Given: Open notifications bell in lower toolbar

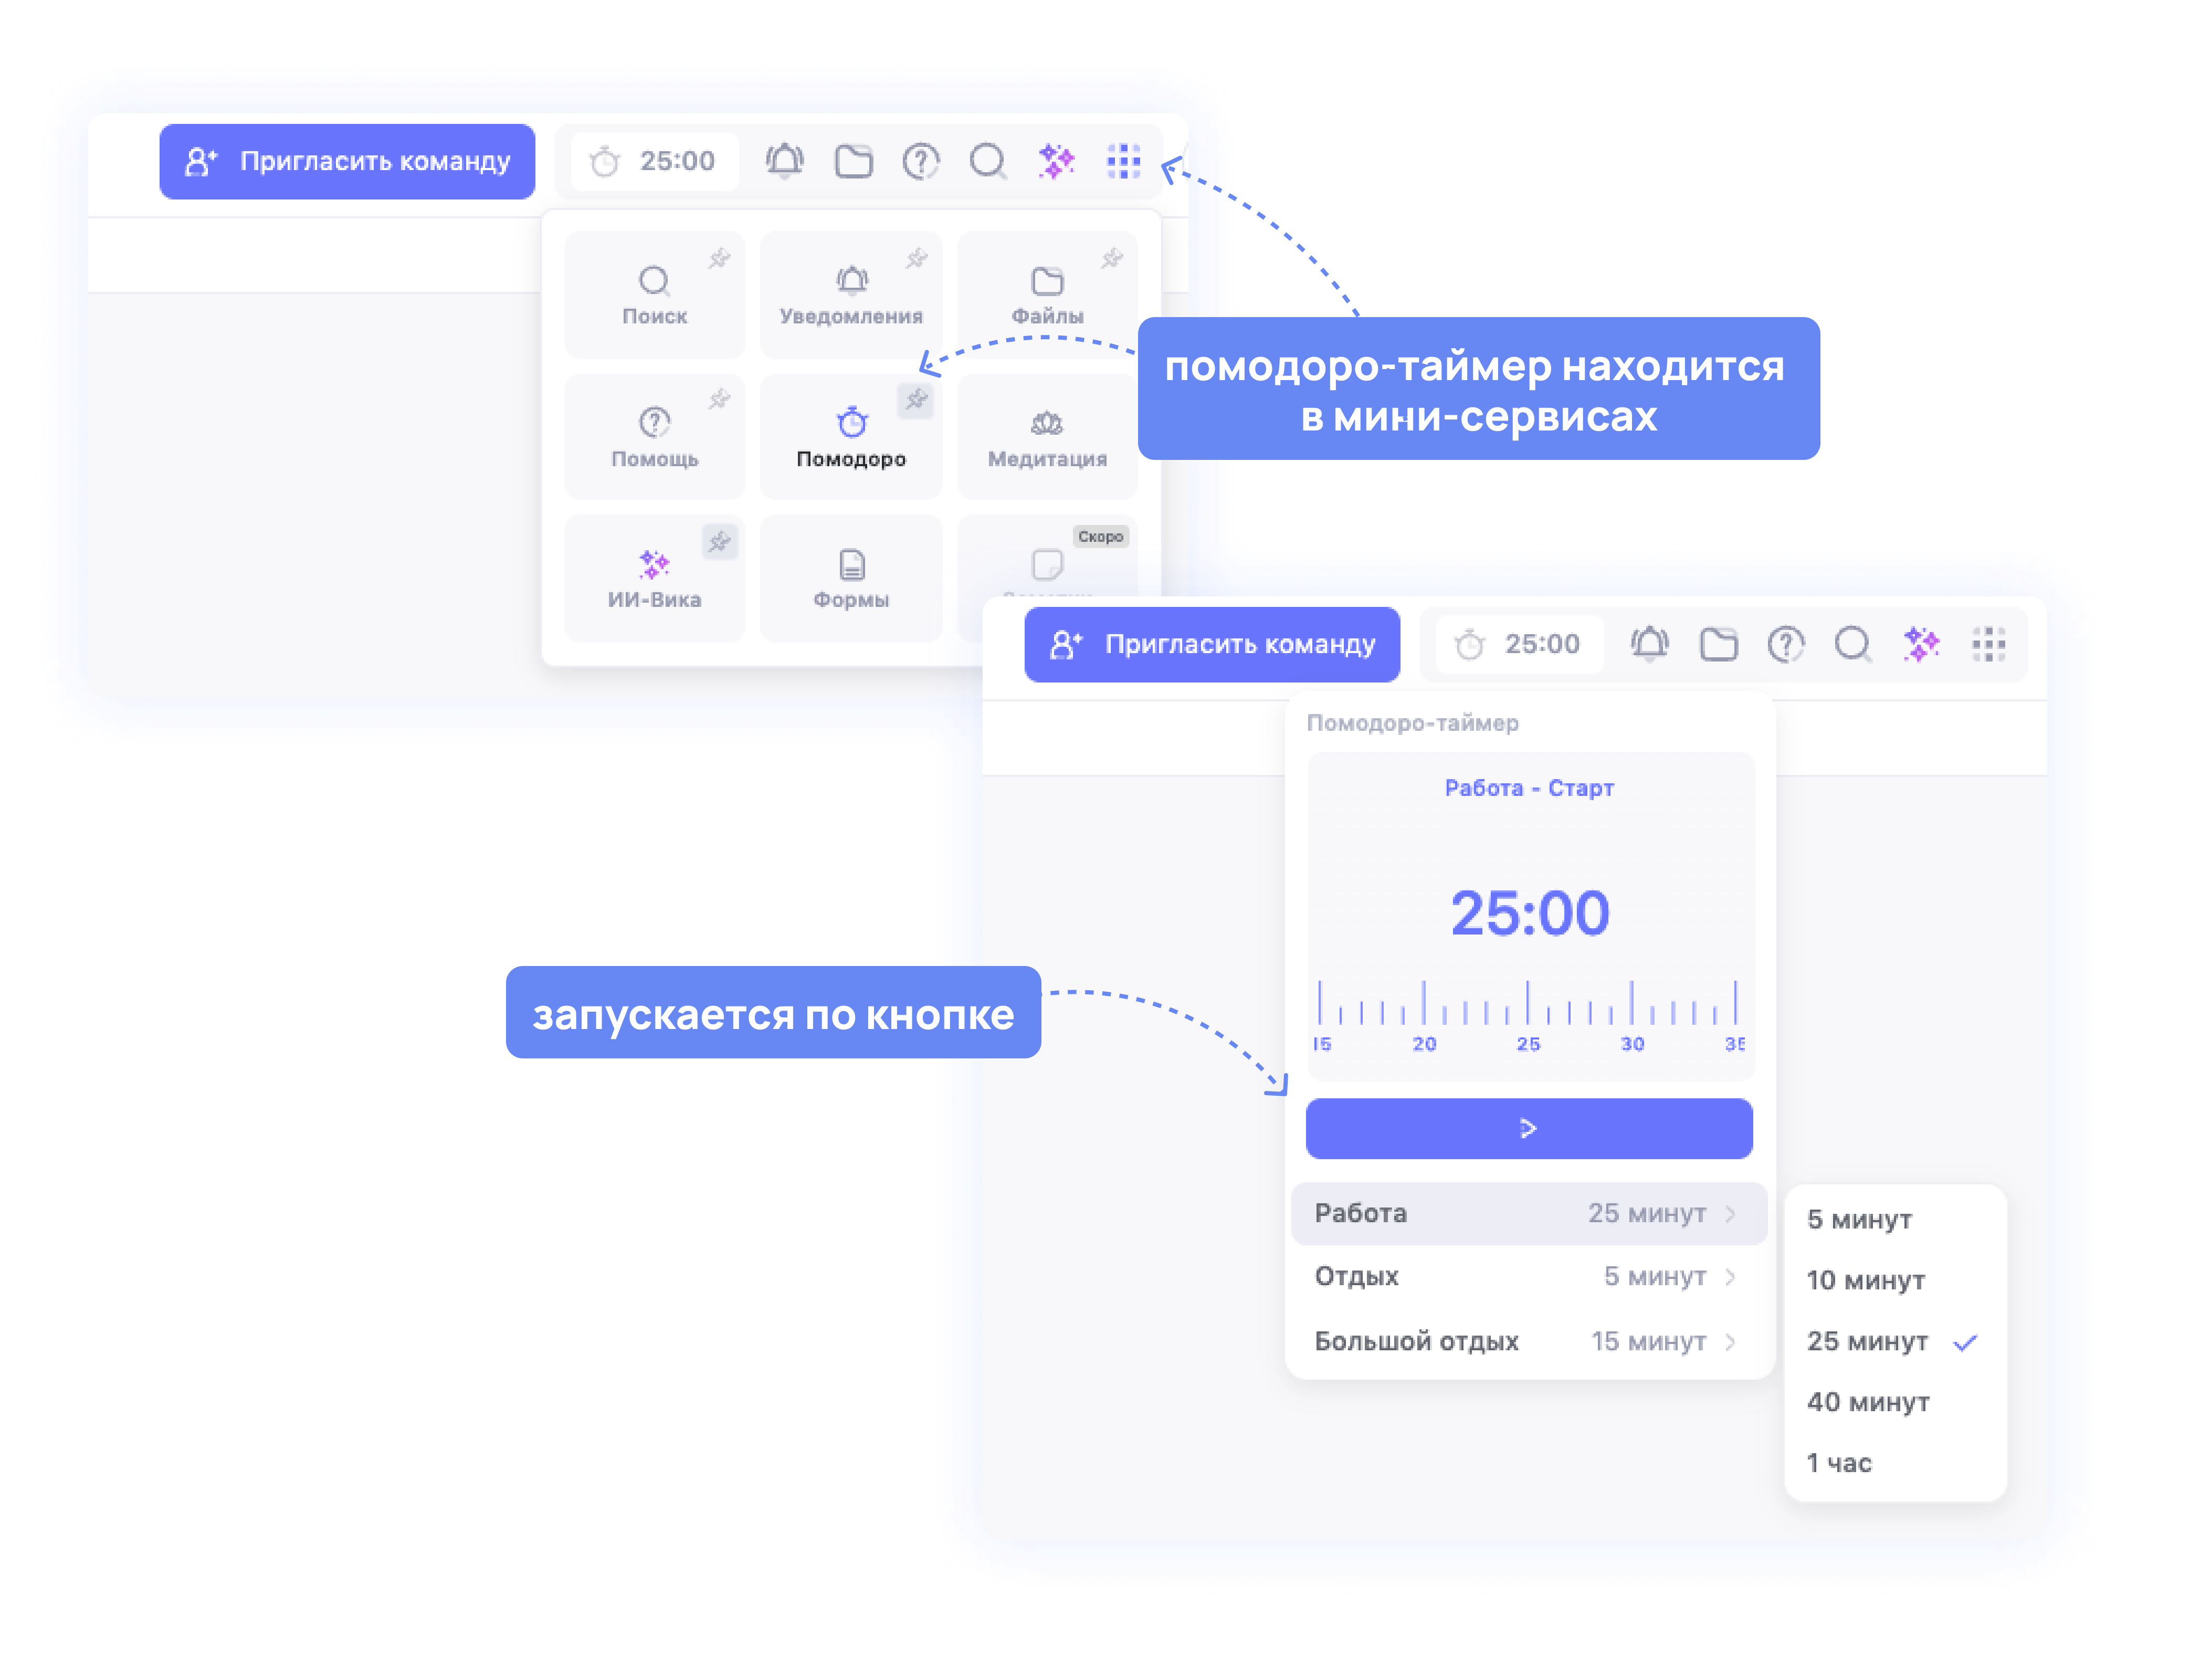Looking at the screenshot, I should tap(1649, 644).
